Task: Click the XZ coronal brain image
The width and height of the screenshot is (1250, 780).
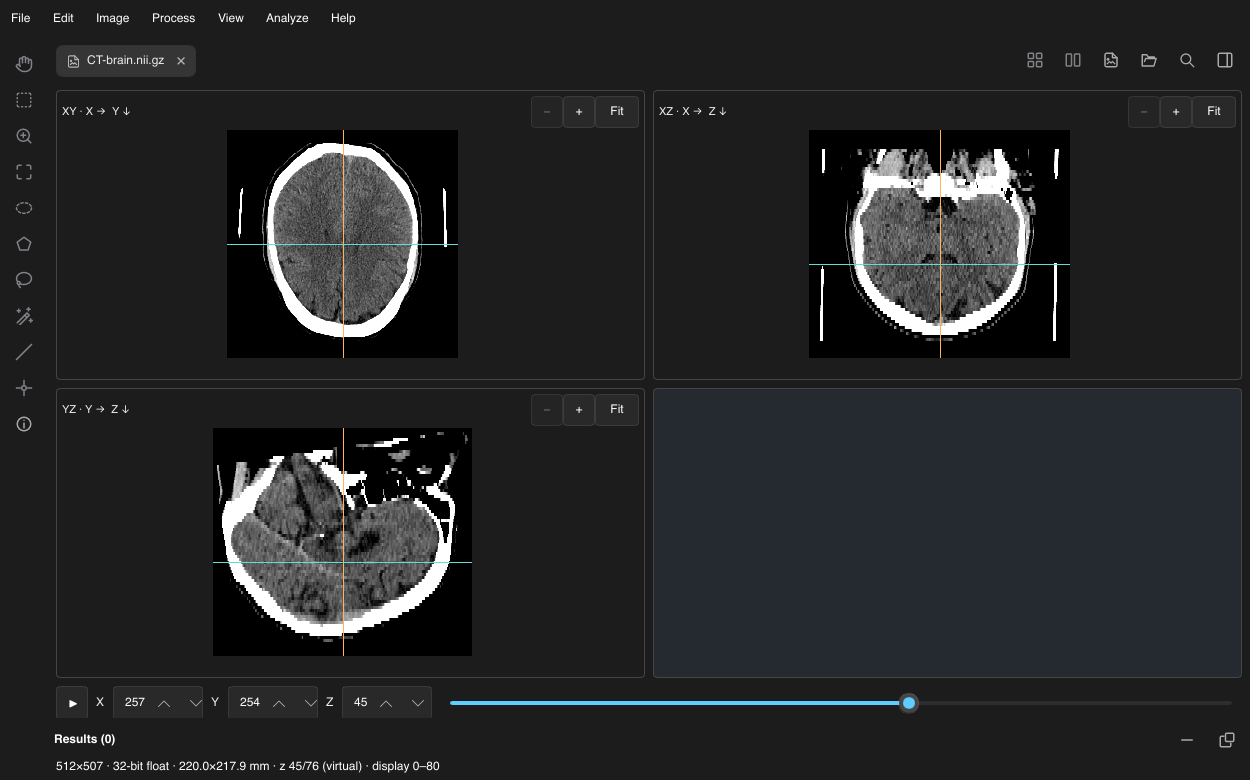Action: [939, 244]
